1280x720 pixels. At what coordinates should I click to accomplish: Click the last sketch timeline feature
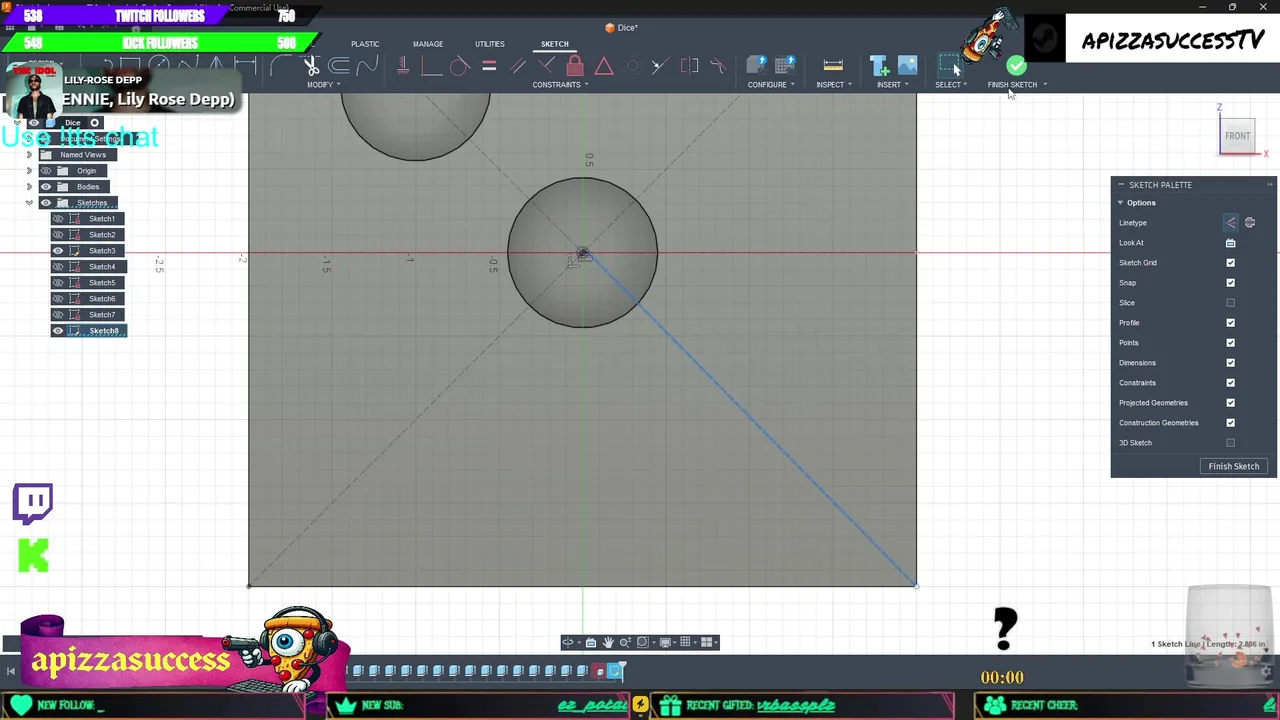pos(615,671)
